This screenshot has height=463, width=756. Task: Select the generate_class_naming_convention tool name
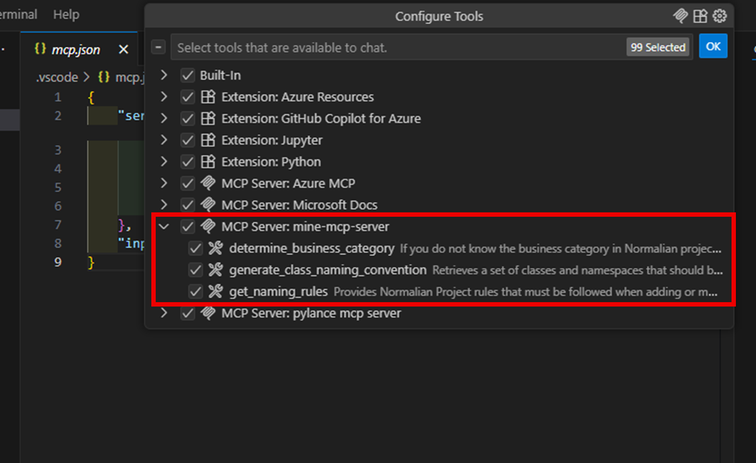coord(328,270)
